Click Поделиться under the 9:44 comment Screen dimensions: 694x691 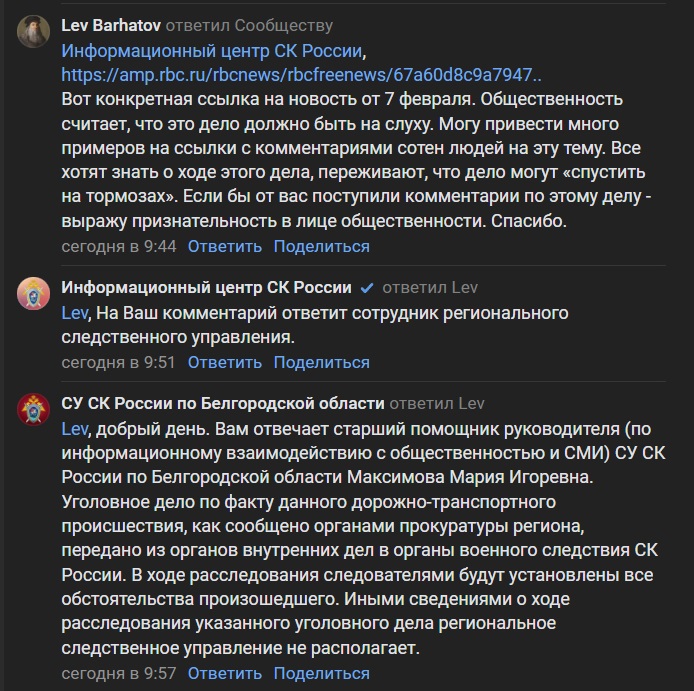click(x=321, y=246)
